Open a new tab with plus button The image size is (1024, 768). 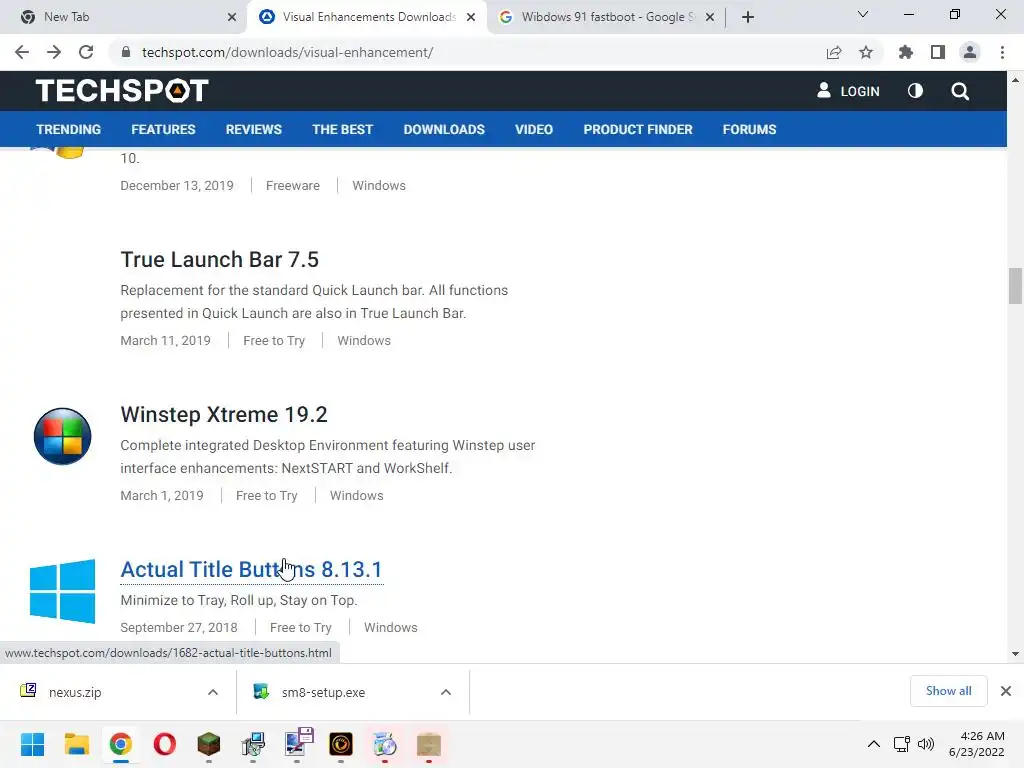748,17
